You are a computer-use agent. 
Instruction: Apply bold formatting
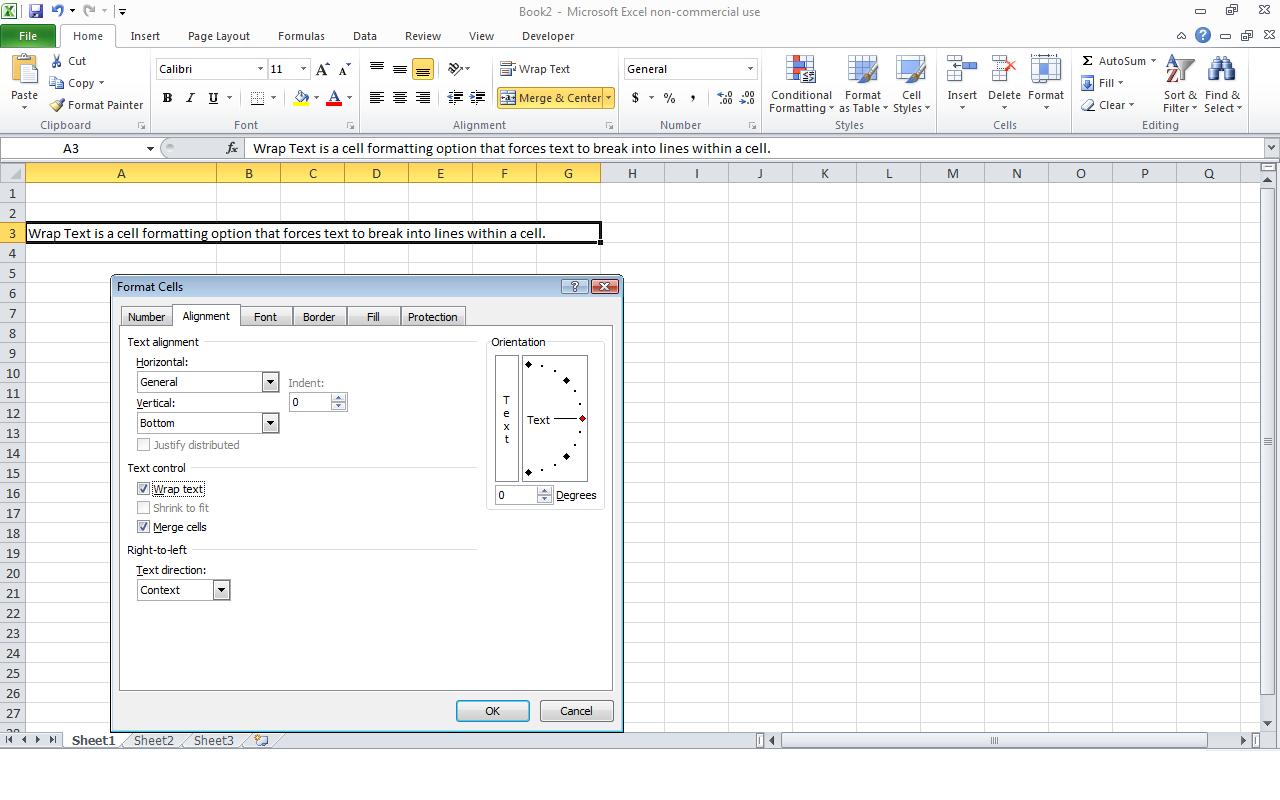(167, 98)
